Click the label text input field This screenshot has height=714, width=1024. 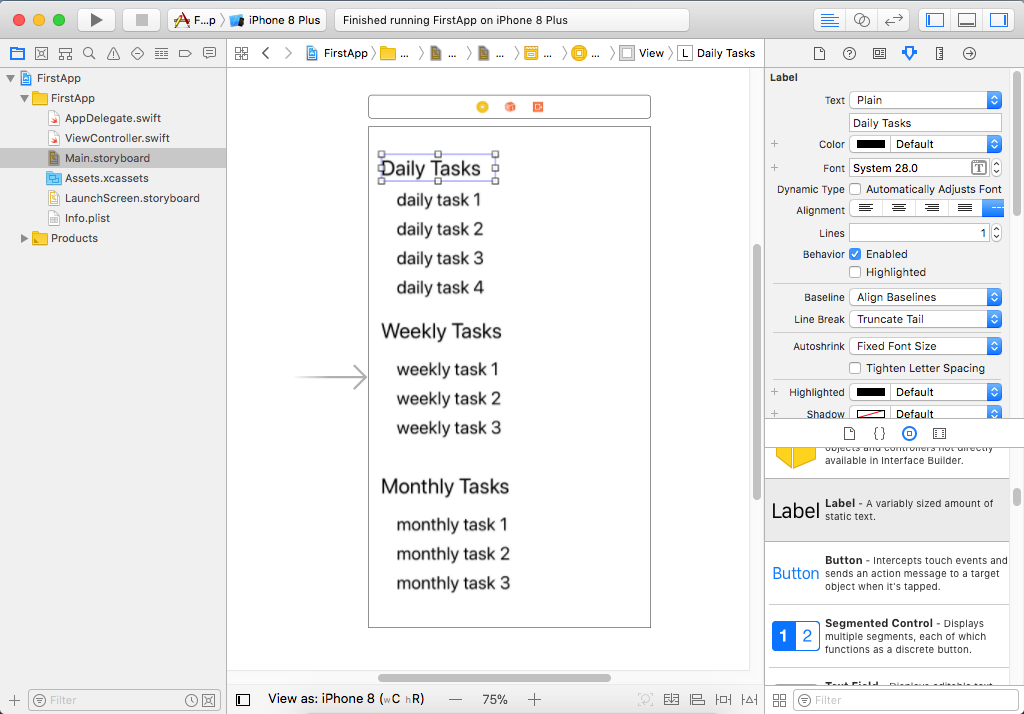pyautogui.click(x=925, y=123)
